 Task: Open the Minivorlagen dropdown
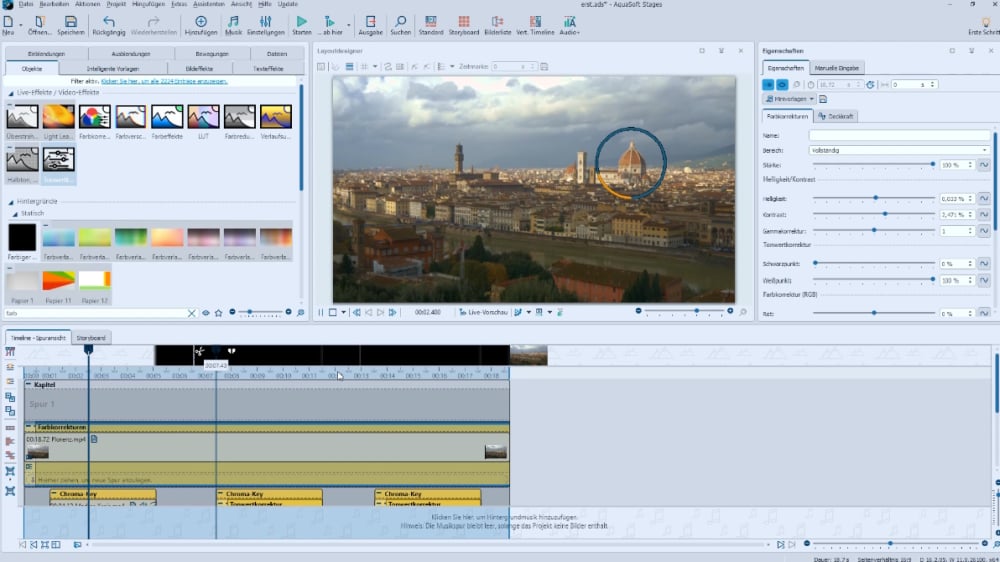point(790,99)
